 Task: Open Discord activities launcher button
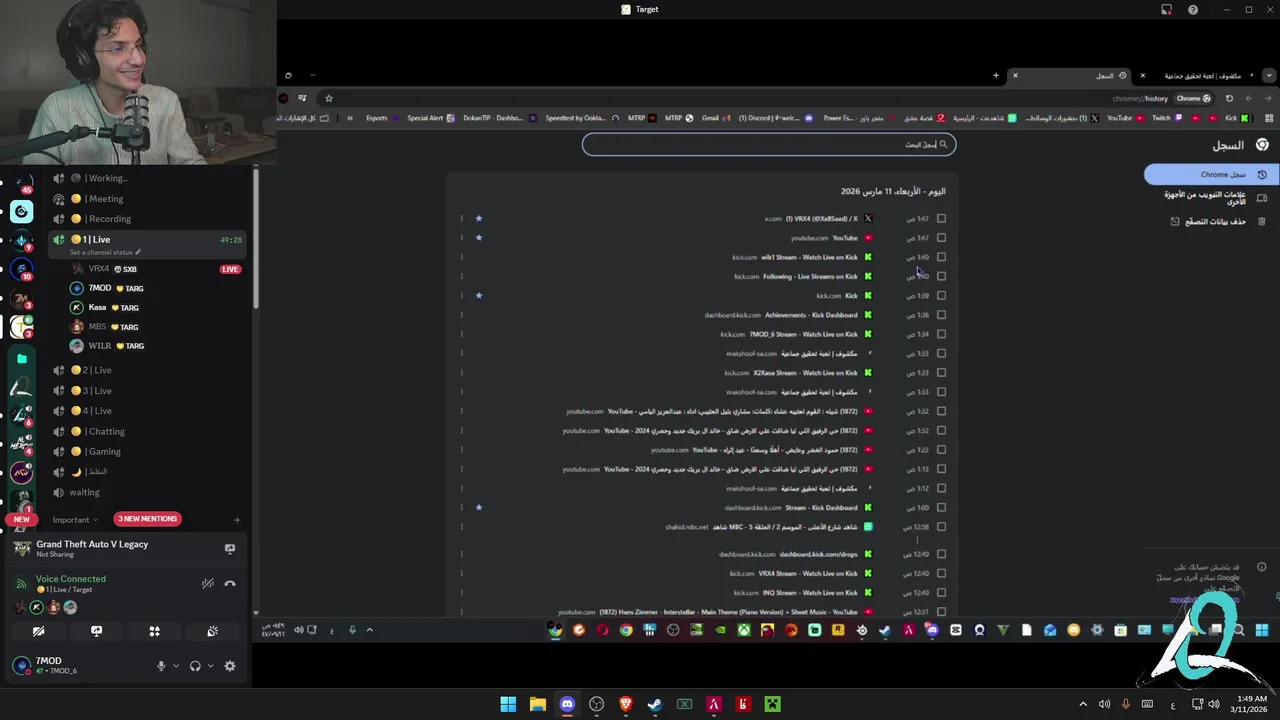[x=154, y=631]
